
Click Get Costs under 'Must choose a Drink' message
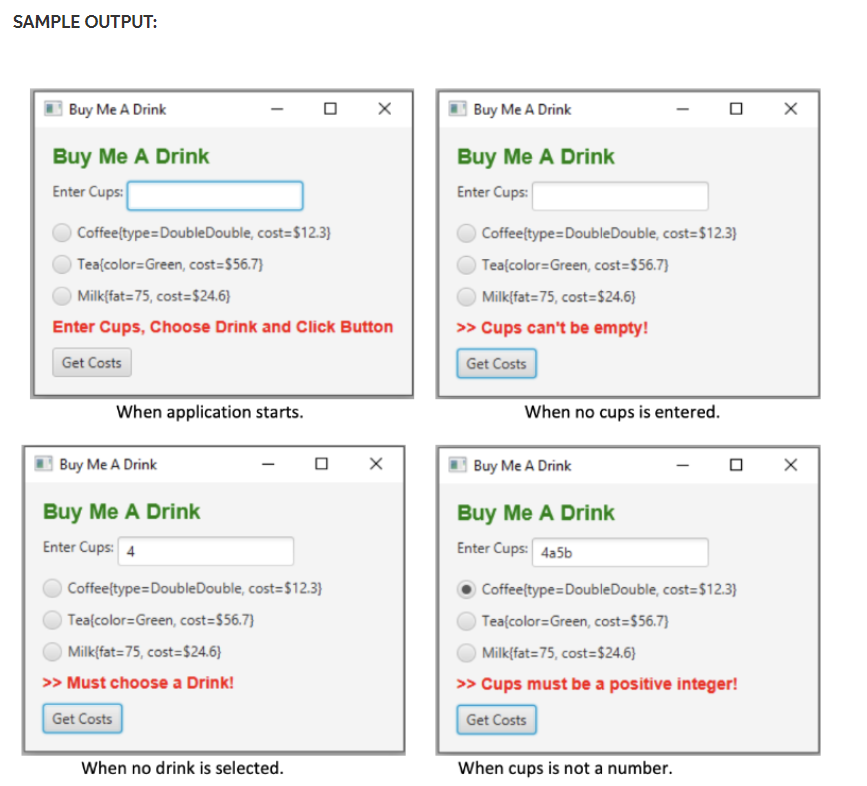pyautogui.click(x=82, y=719)
